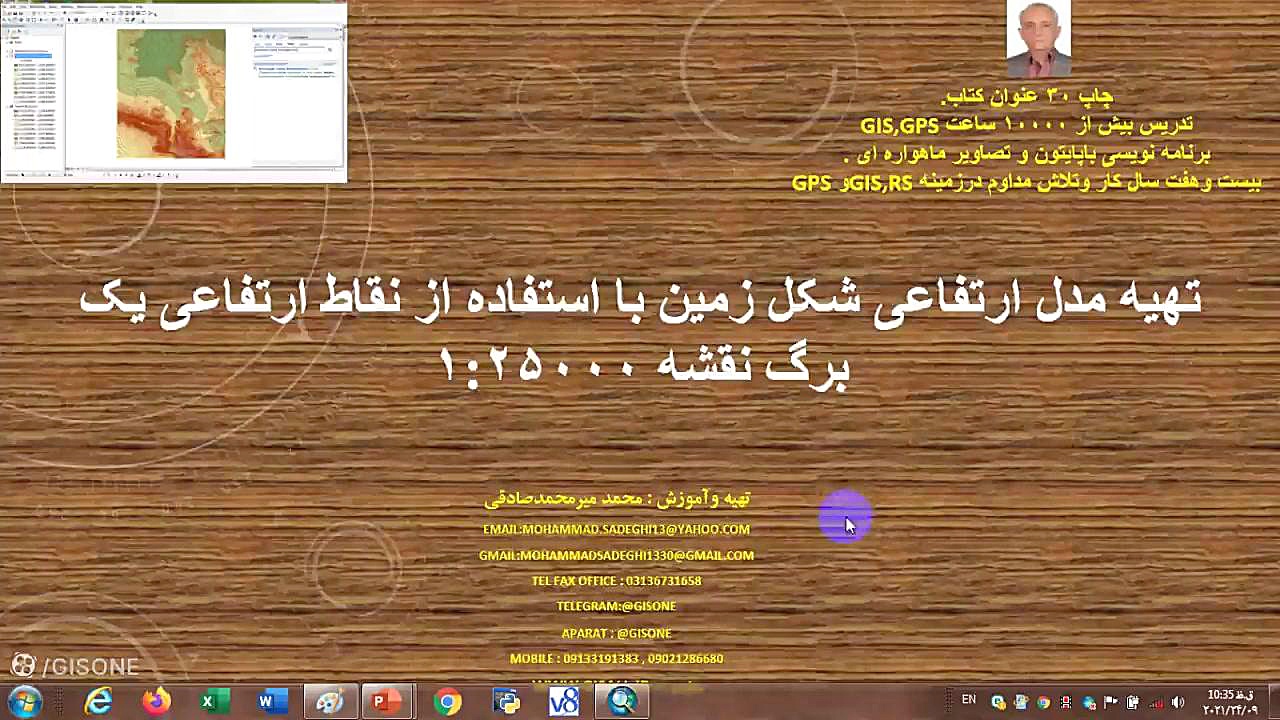The height and width of the screenshot is (720, 1280).
Task: Click the title line 'تهیه مدل ارتفاعی شکل زمین'
Action: click(640, 300)
